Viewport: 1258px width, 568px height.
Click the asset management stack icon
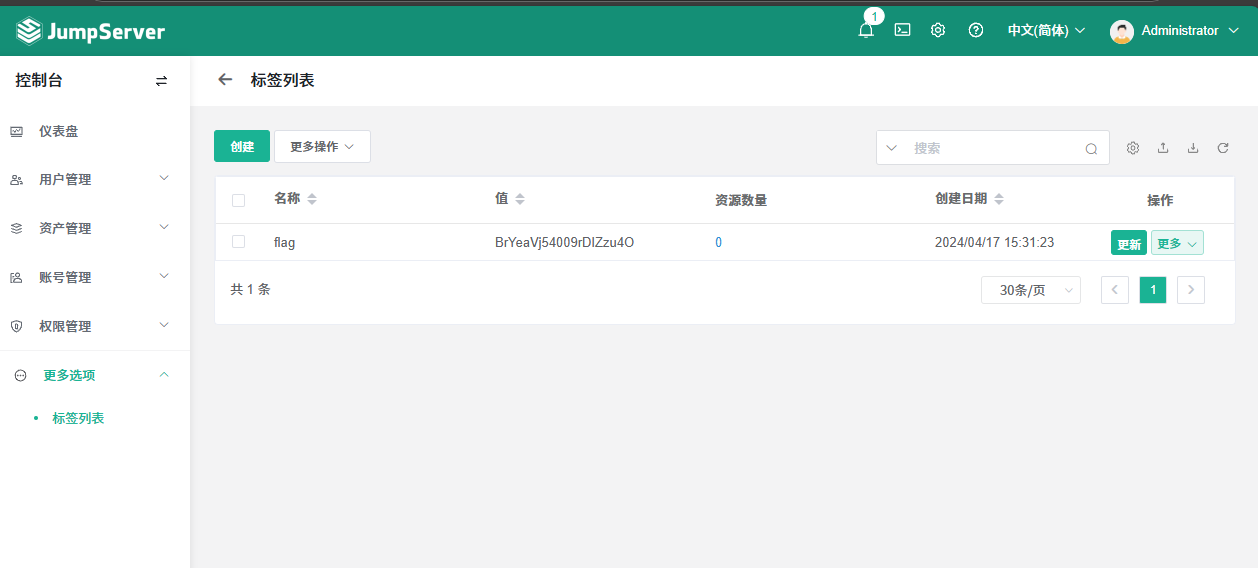click(16, 229)
